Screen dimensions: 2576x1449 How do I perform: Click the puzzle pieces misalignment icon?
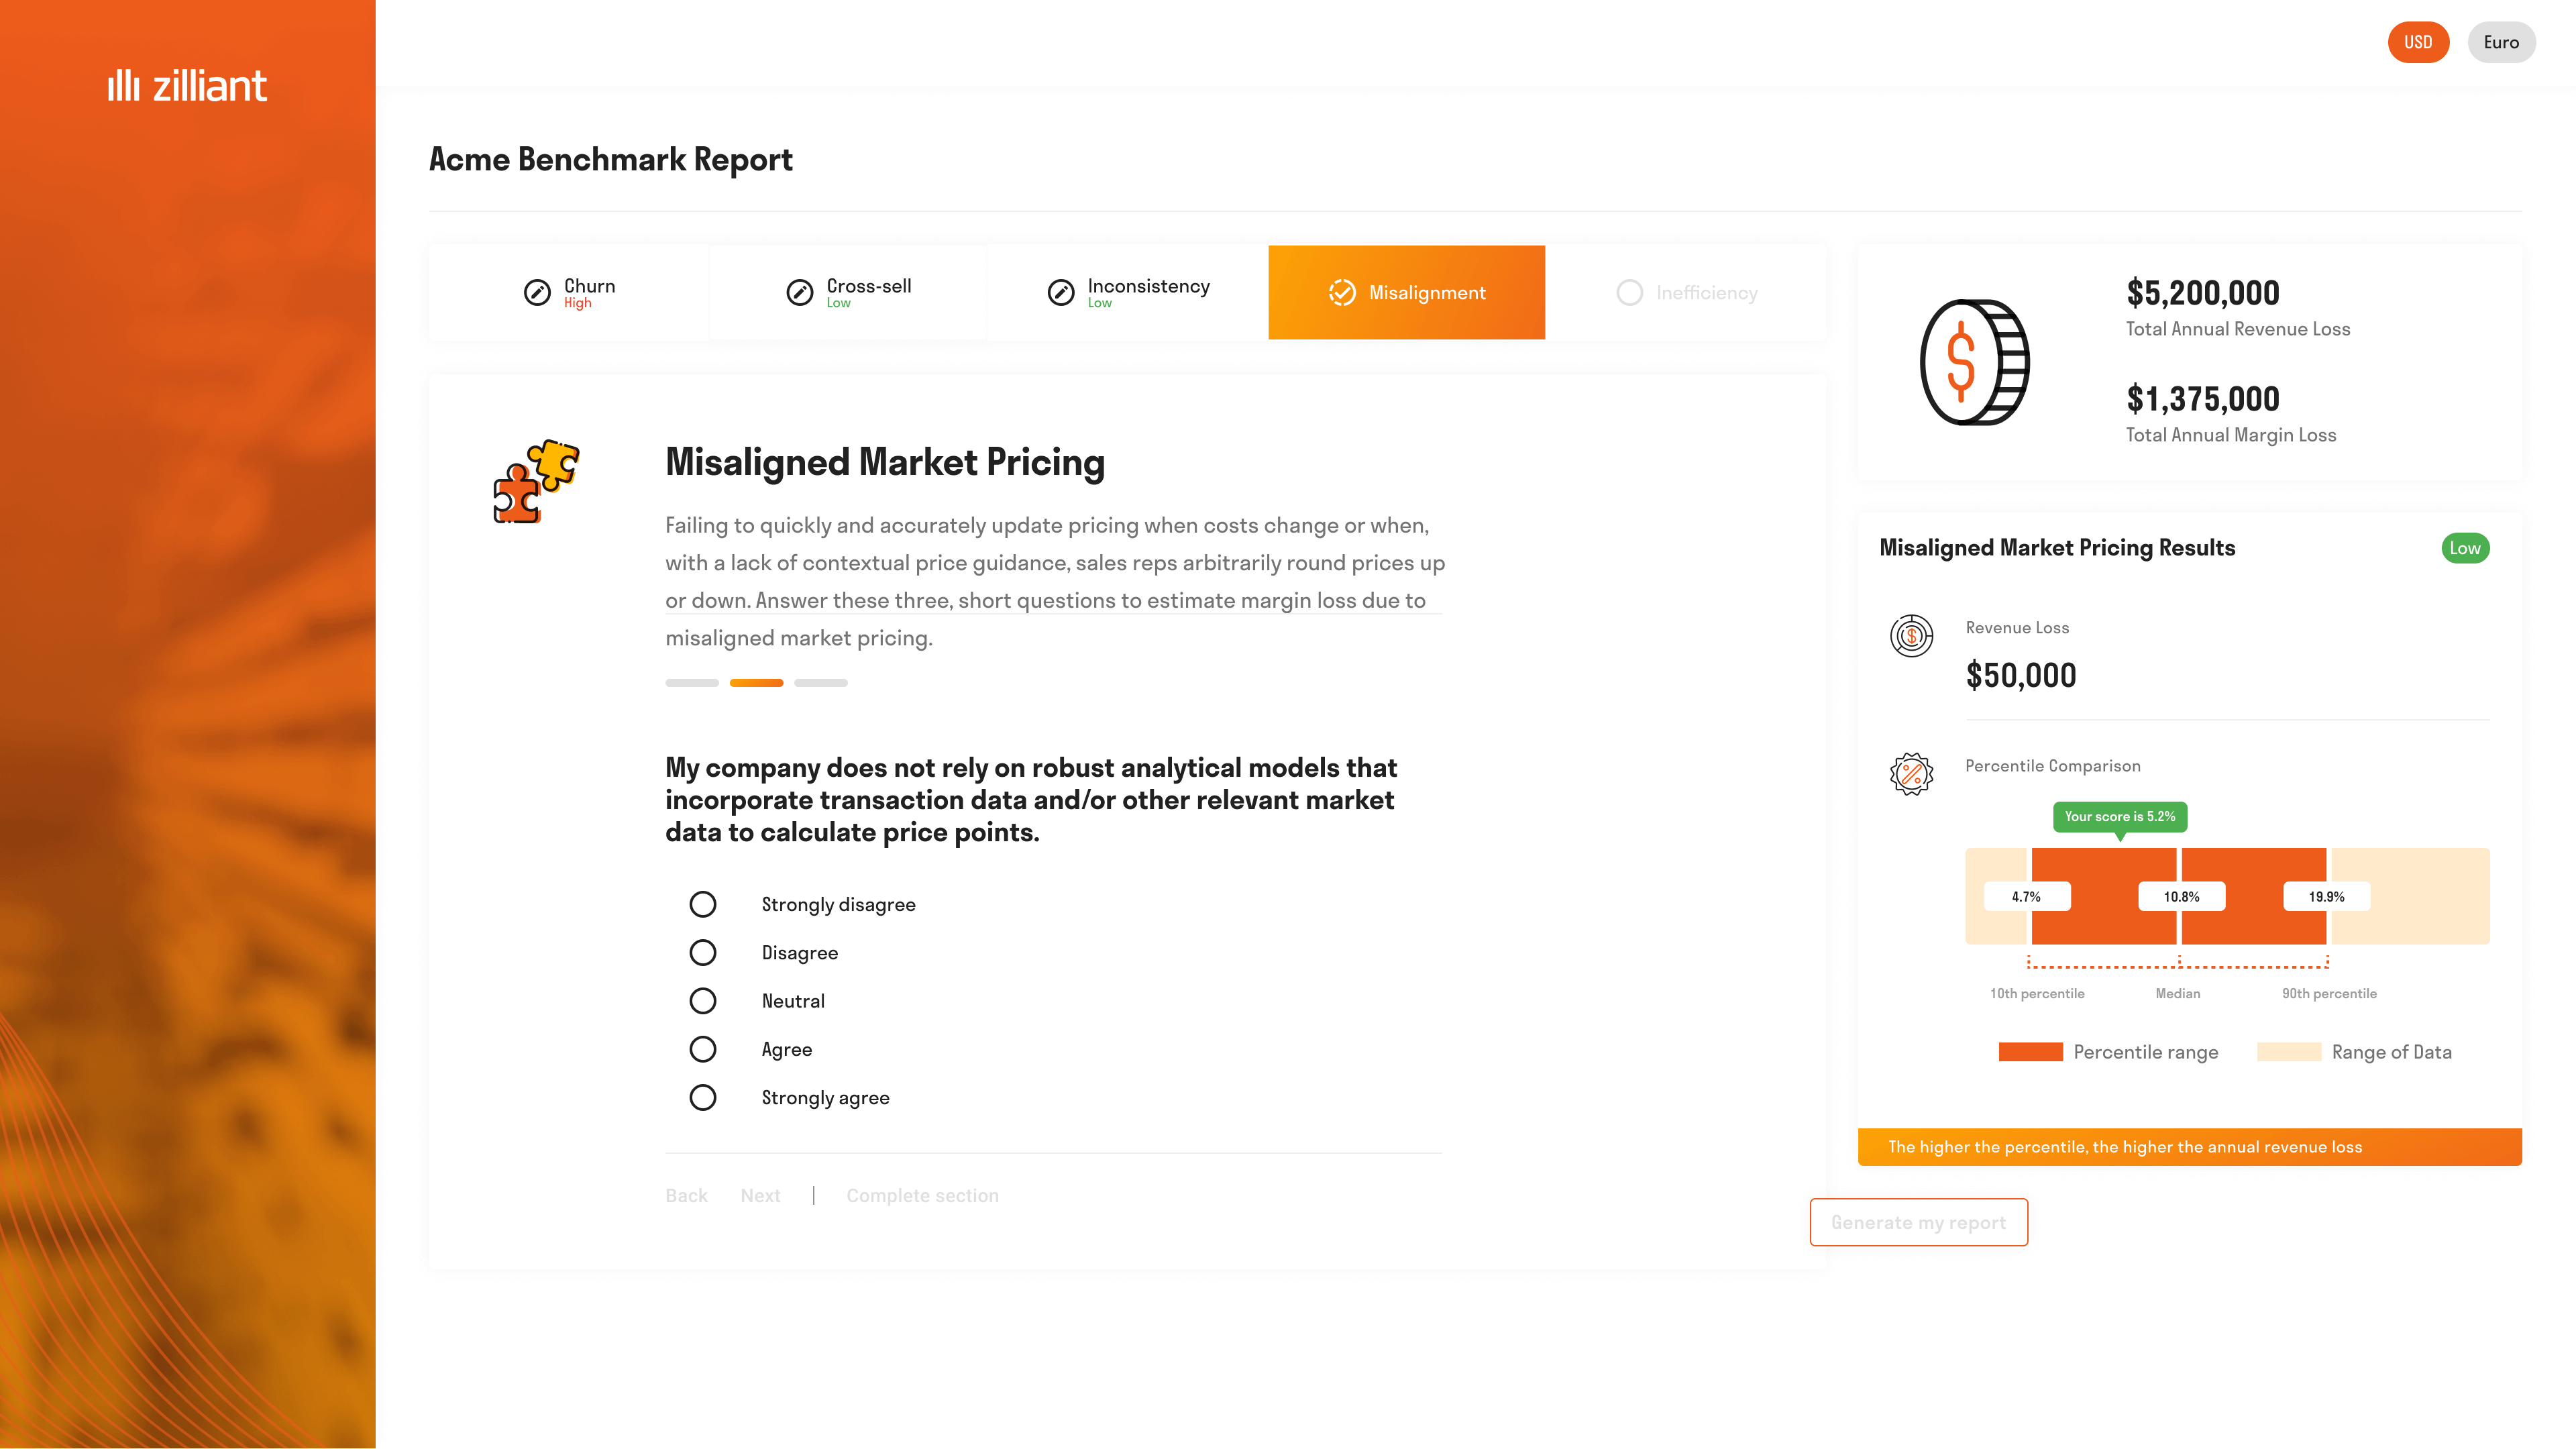(536, 481)
